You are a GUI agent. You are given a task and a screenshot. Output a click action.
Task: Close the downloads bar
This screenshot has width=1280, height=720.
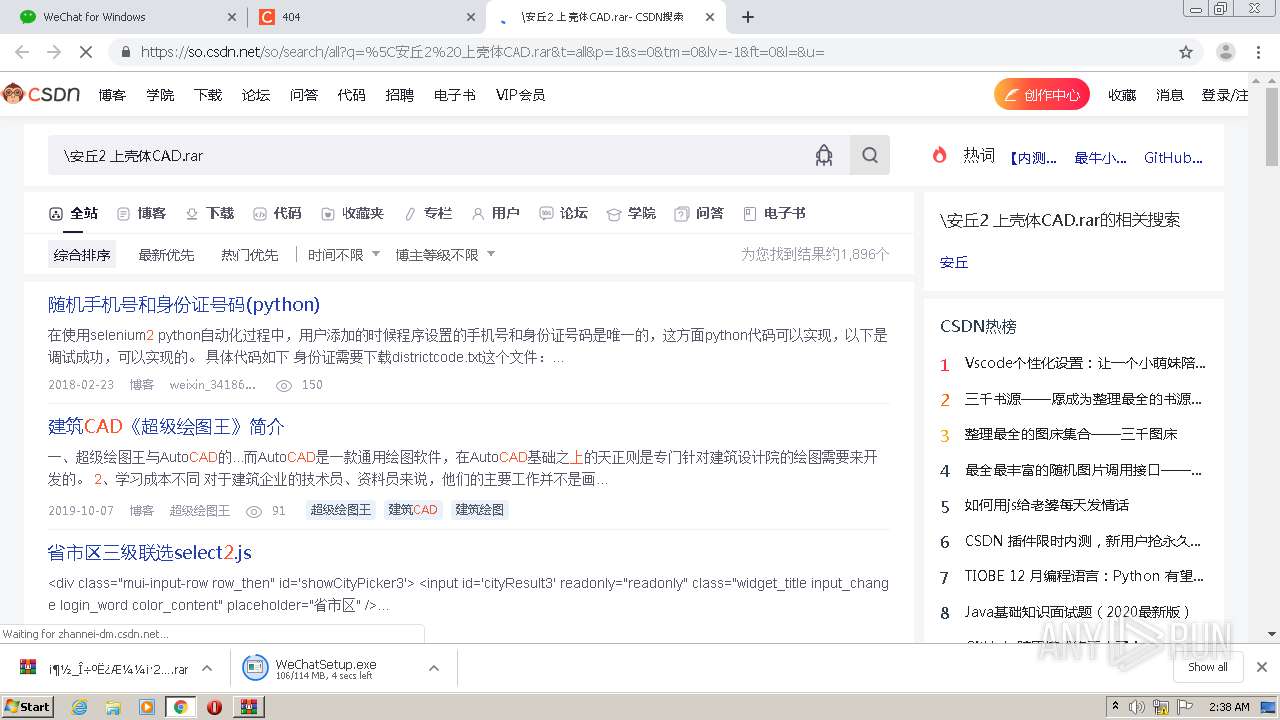(x=1262, y=667)
